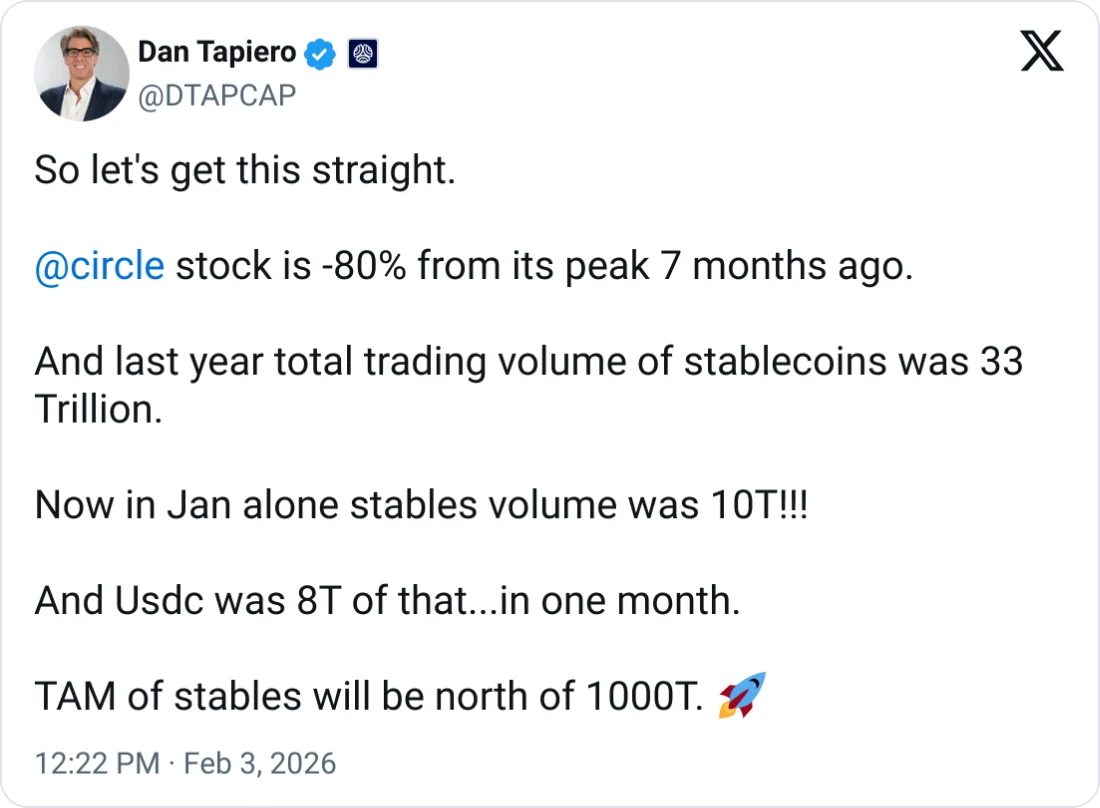Click the X logo in the corner
The image size is (1100, 808).
[1042, 50]
